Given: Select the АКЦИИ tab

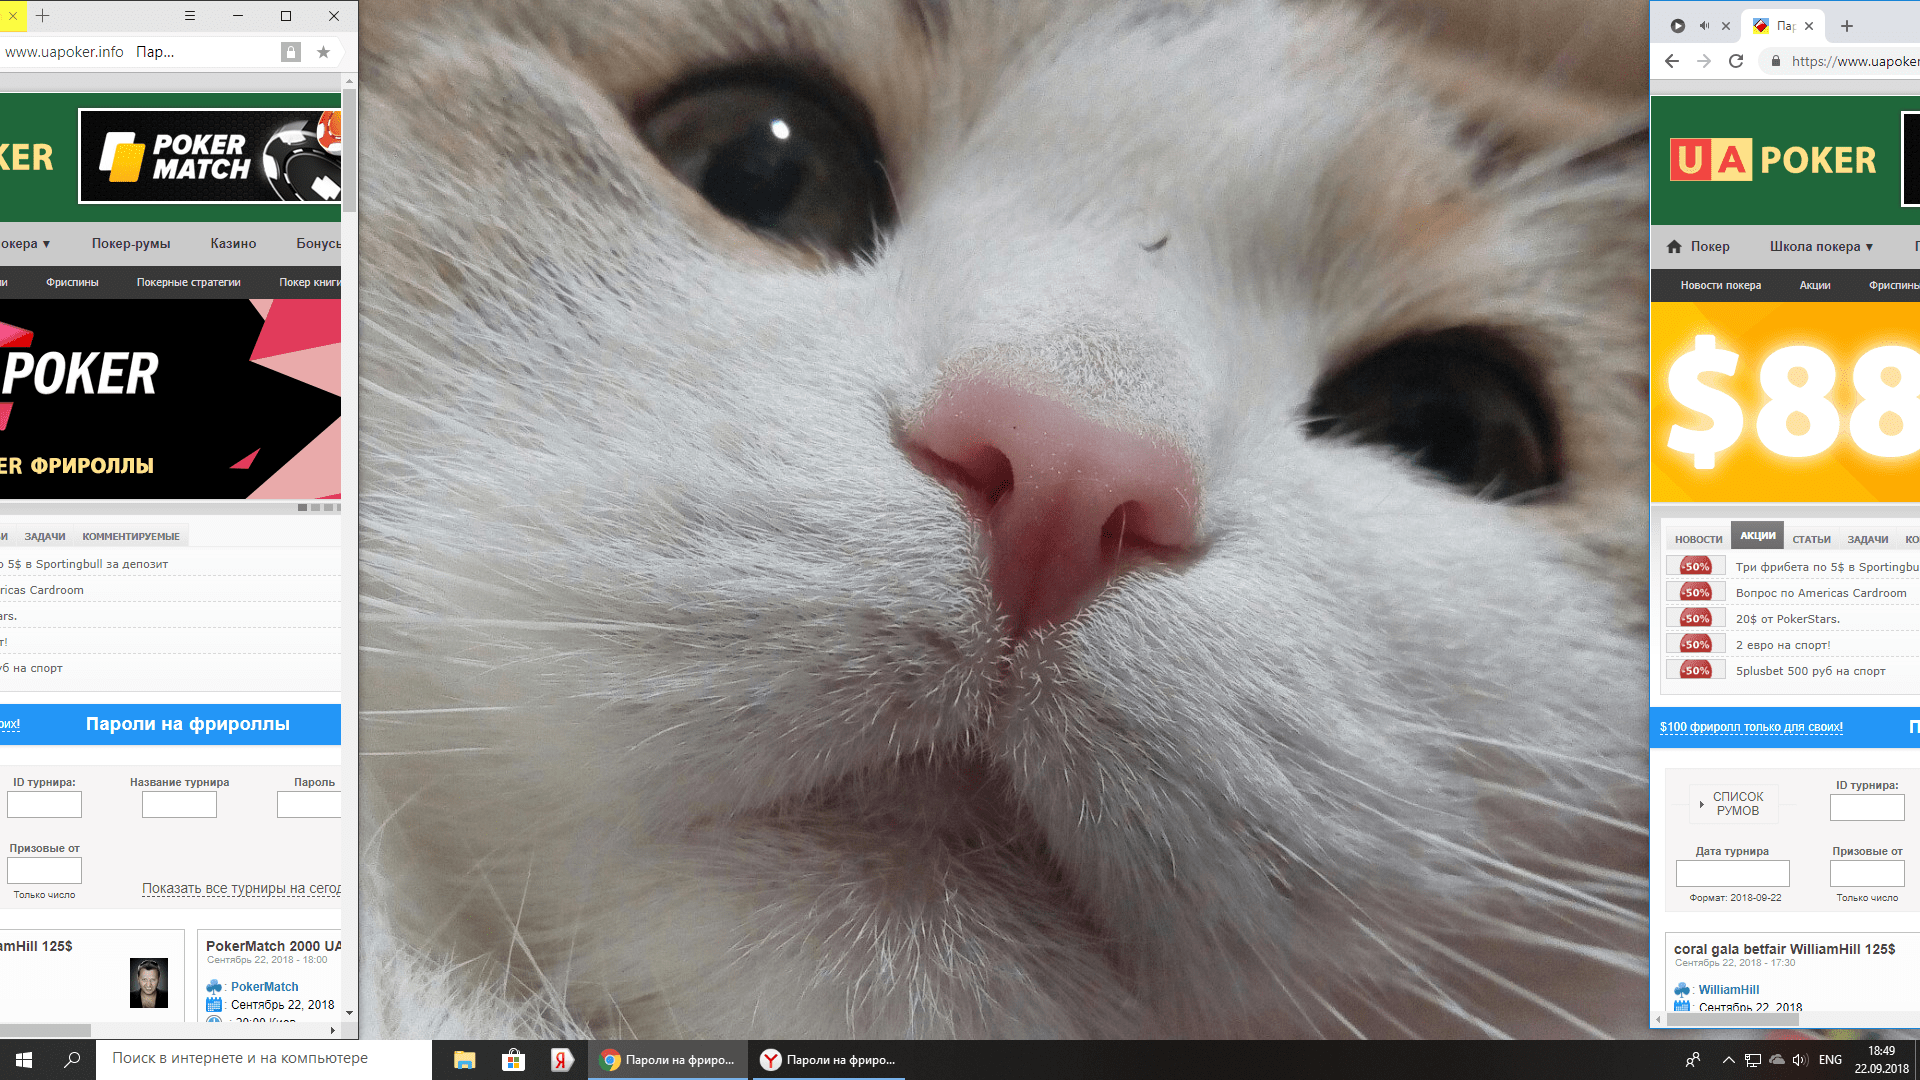Looking at the screenshot, I should [1757, 536].
